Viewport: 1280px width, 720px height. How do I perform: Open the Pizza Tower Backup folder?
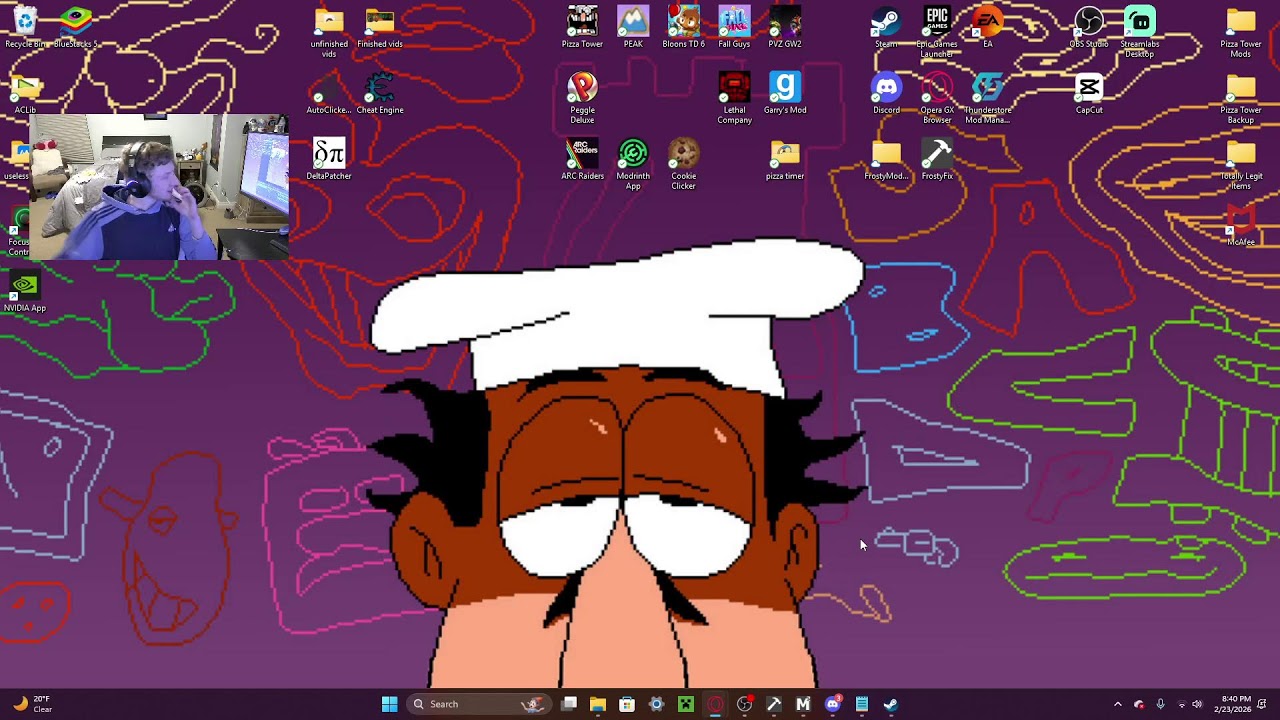tap(1241, 98)
